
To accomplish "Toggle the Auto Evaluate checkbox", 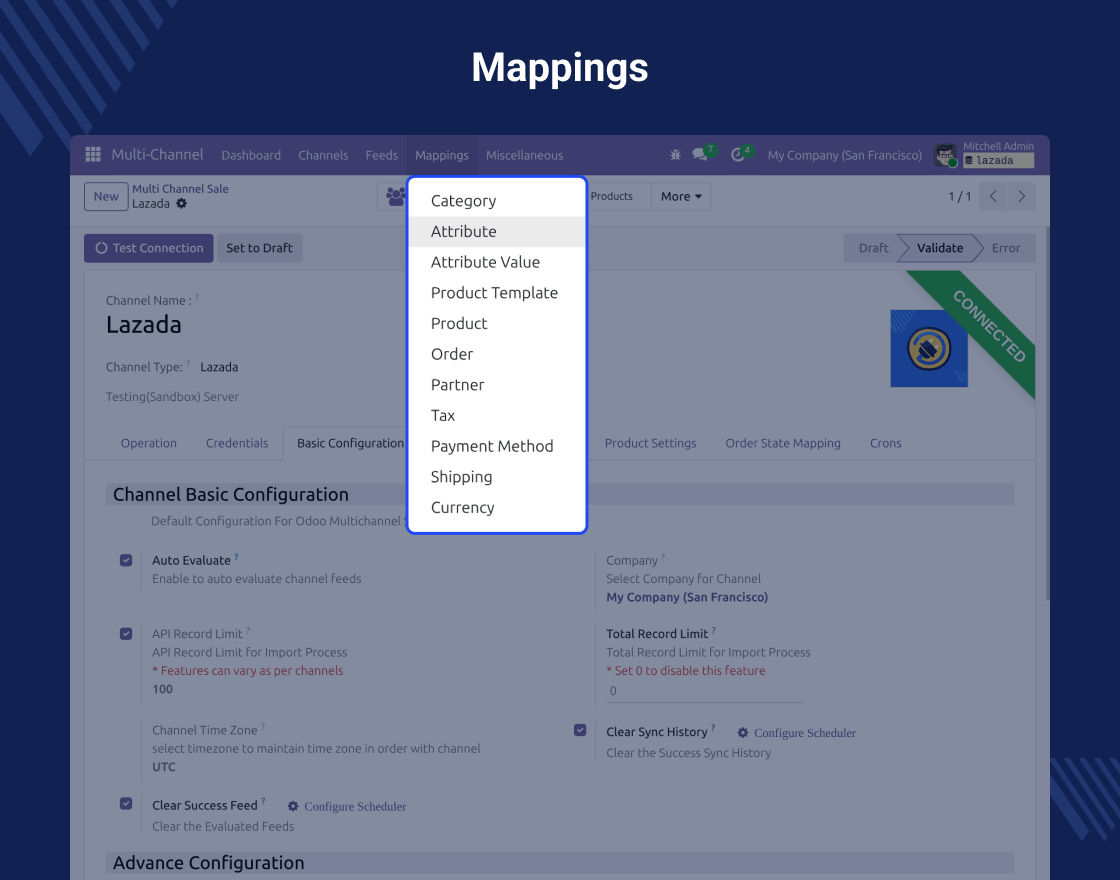I will click(126, 561).
